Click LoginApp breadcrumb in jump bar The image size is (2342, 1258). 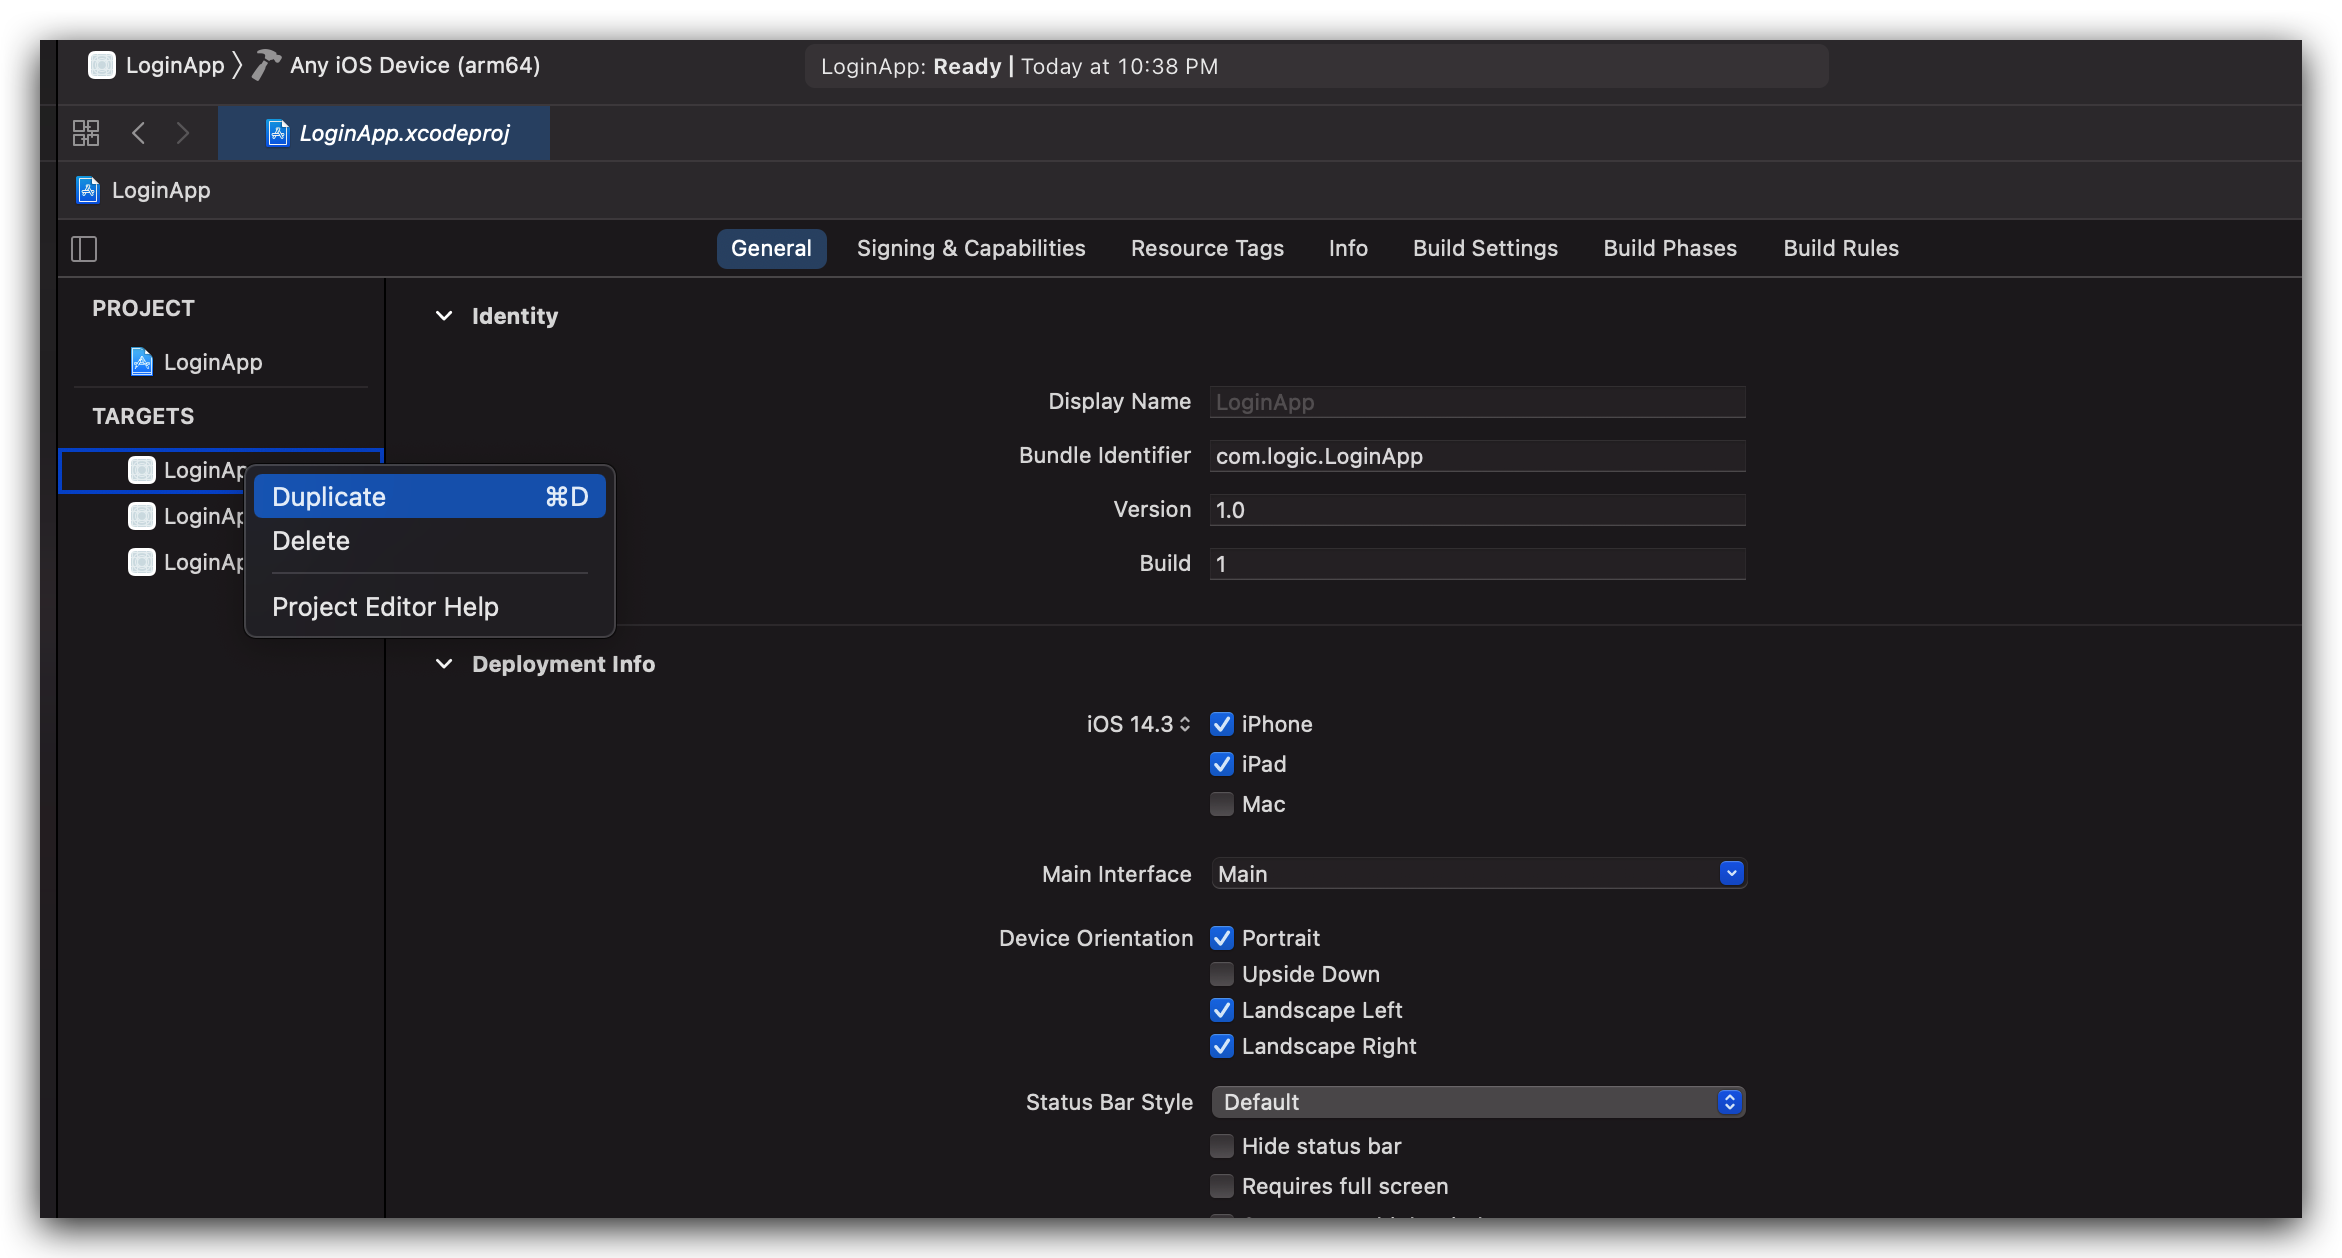(x=161, y=190)
